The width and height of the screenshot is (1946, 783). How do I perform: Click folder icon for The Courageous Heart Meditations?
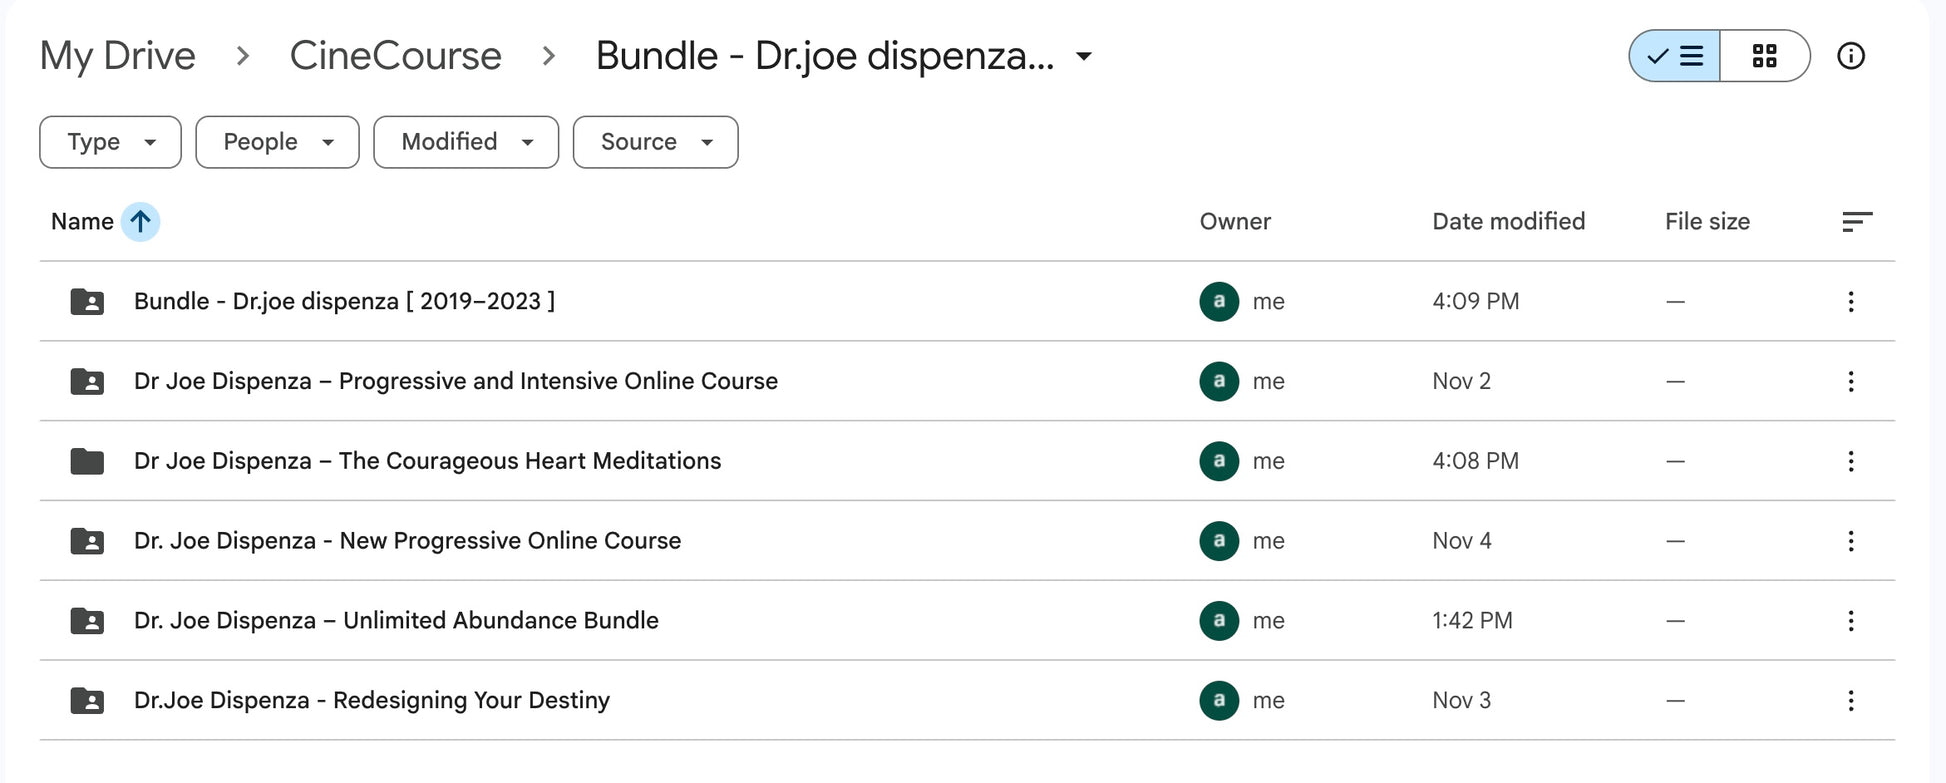87,461
